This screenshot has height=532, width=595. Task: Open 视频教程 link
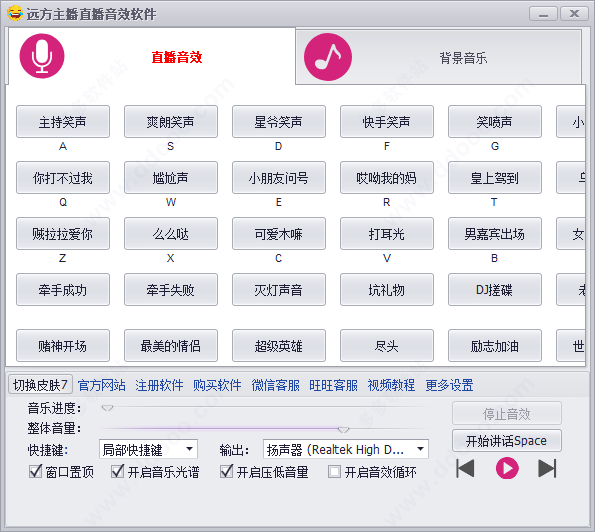coord(391,385)
